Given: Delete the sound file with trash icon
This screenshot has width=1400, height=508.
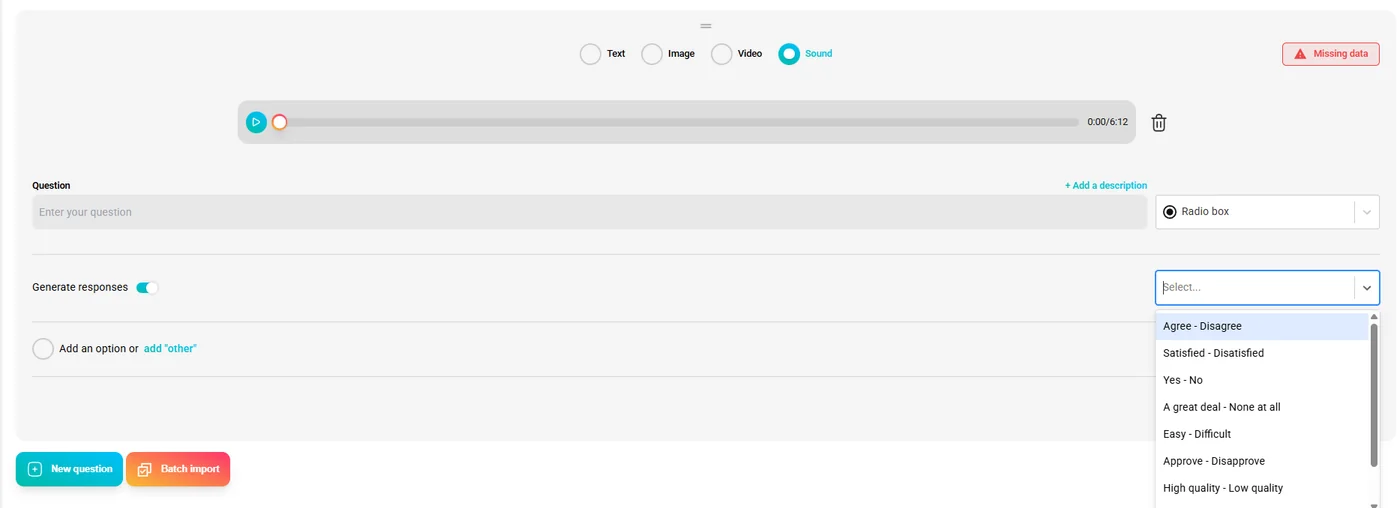Looking at the screenshot, I should (1159, 123).
